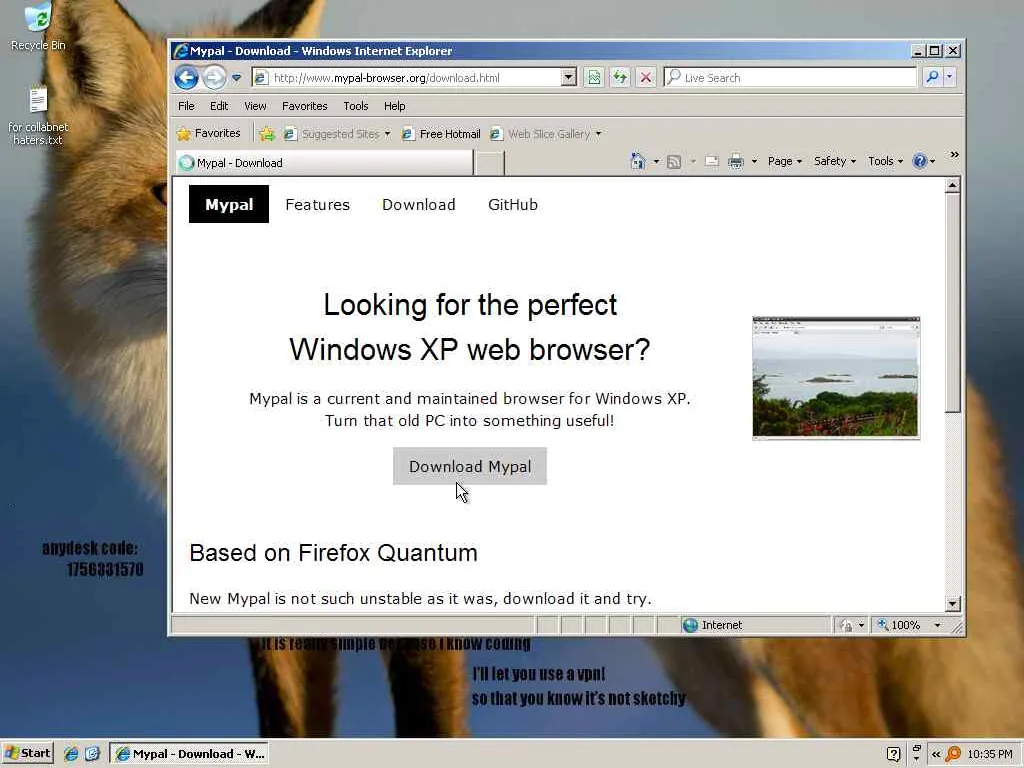Open the View menu
Screen dimensions: 1024x768
[255, 106]
